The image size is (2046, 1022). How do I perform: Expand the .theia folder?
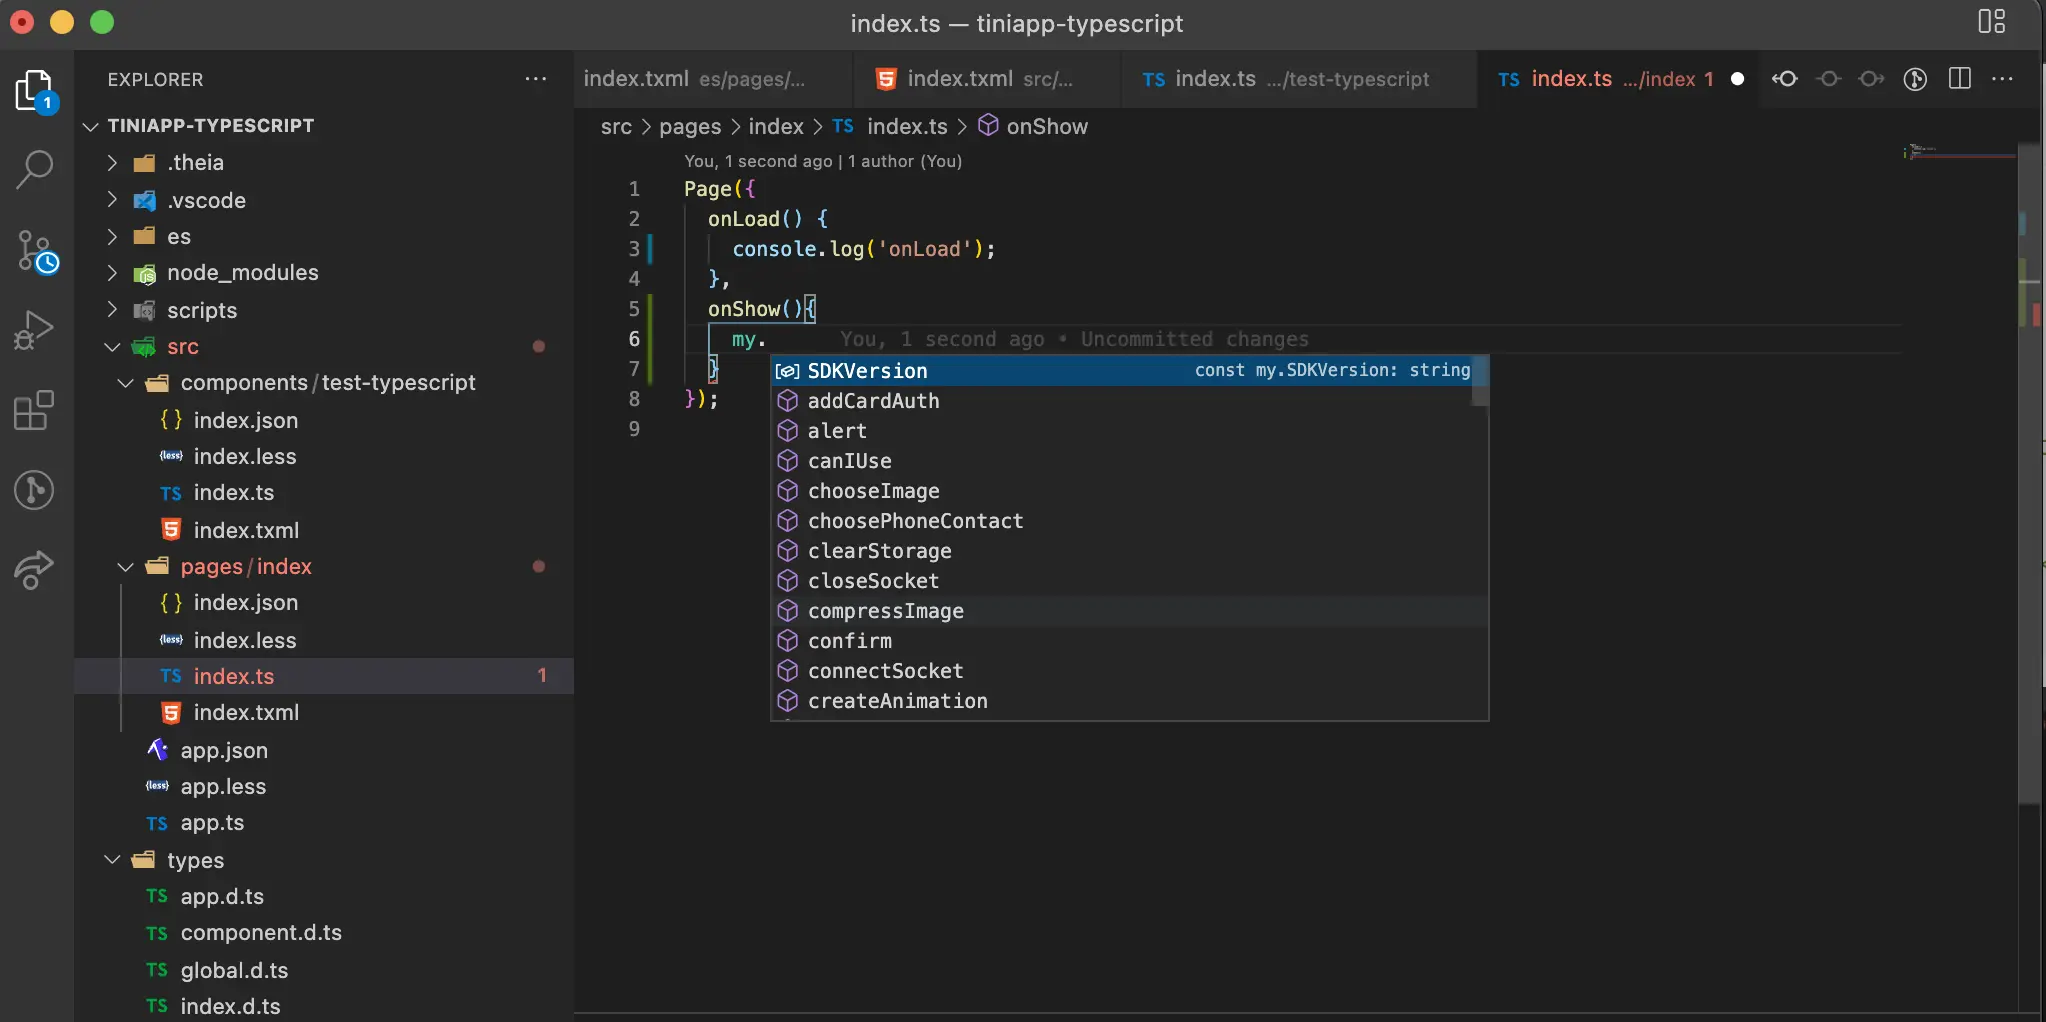(x=112, y=162)
